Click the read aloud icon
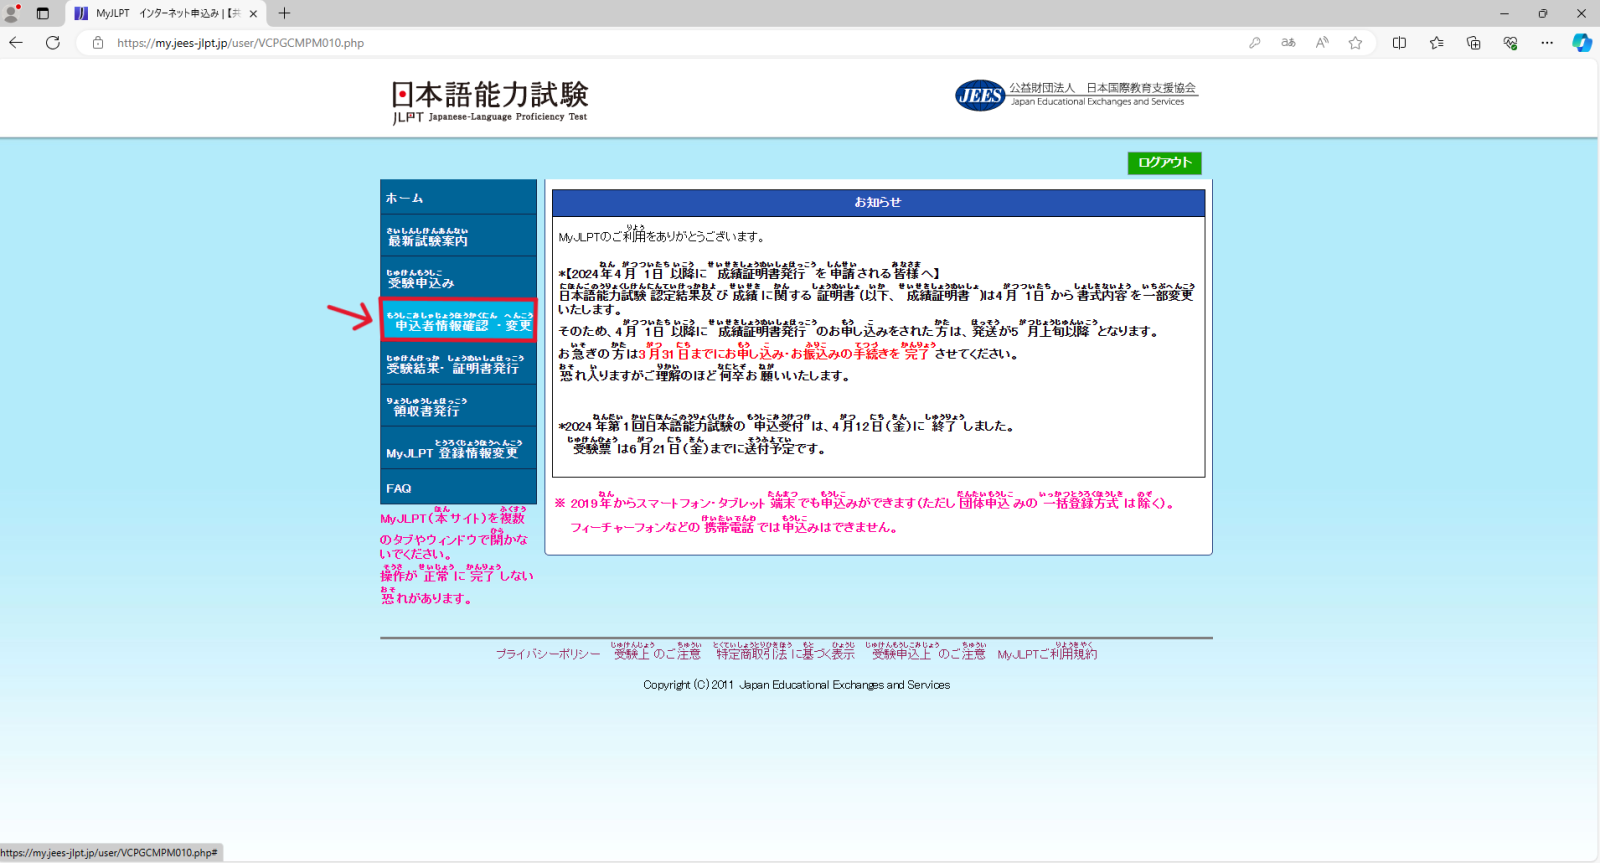1600x863 pixels. tap(1322, 42)
